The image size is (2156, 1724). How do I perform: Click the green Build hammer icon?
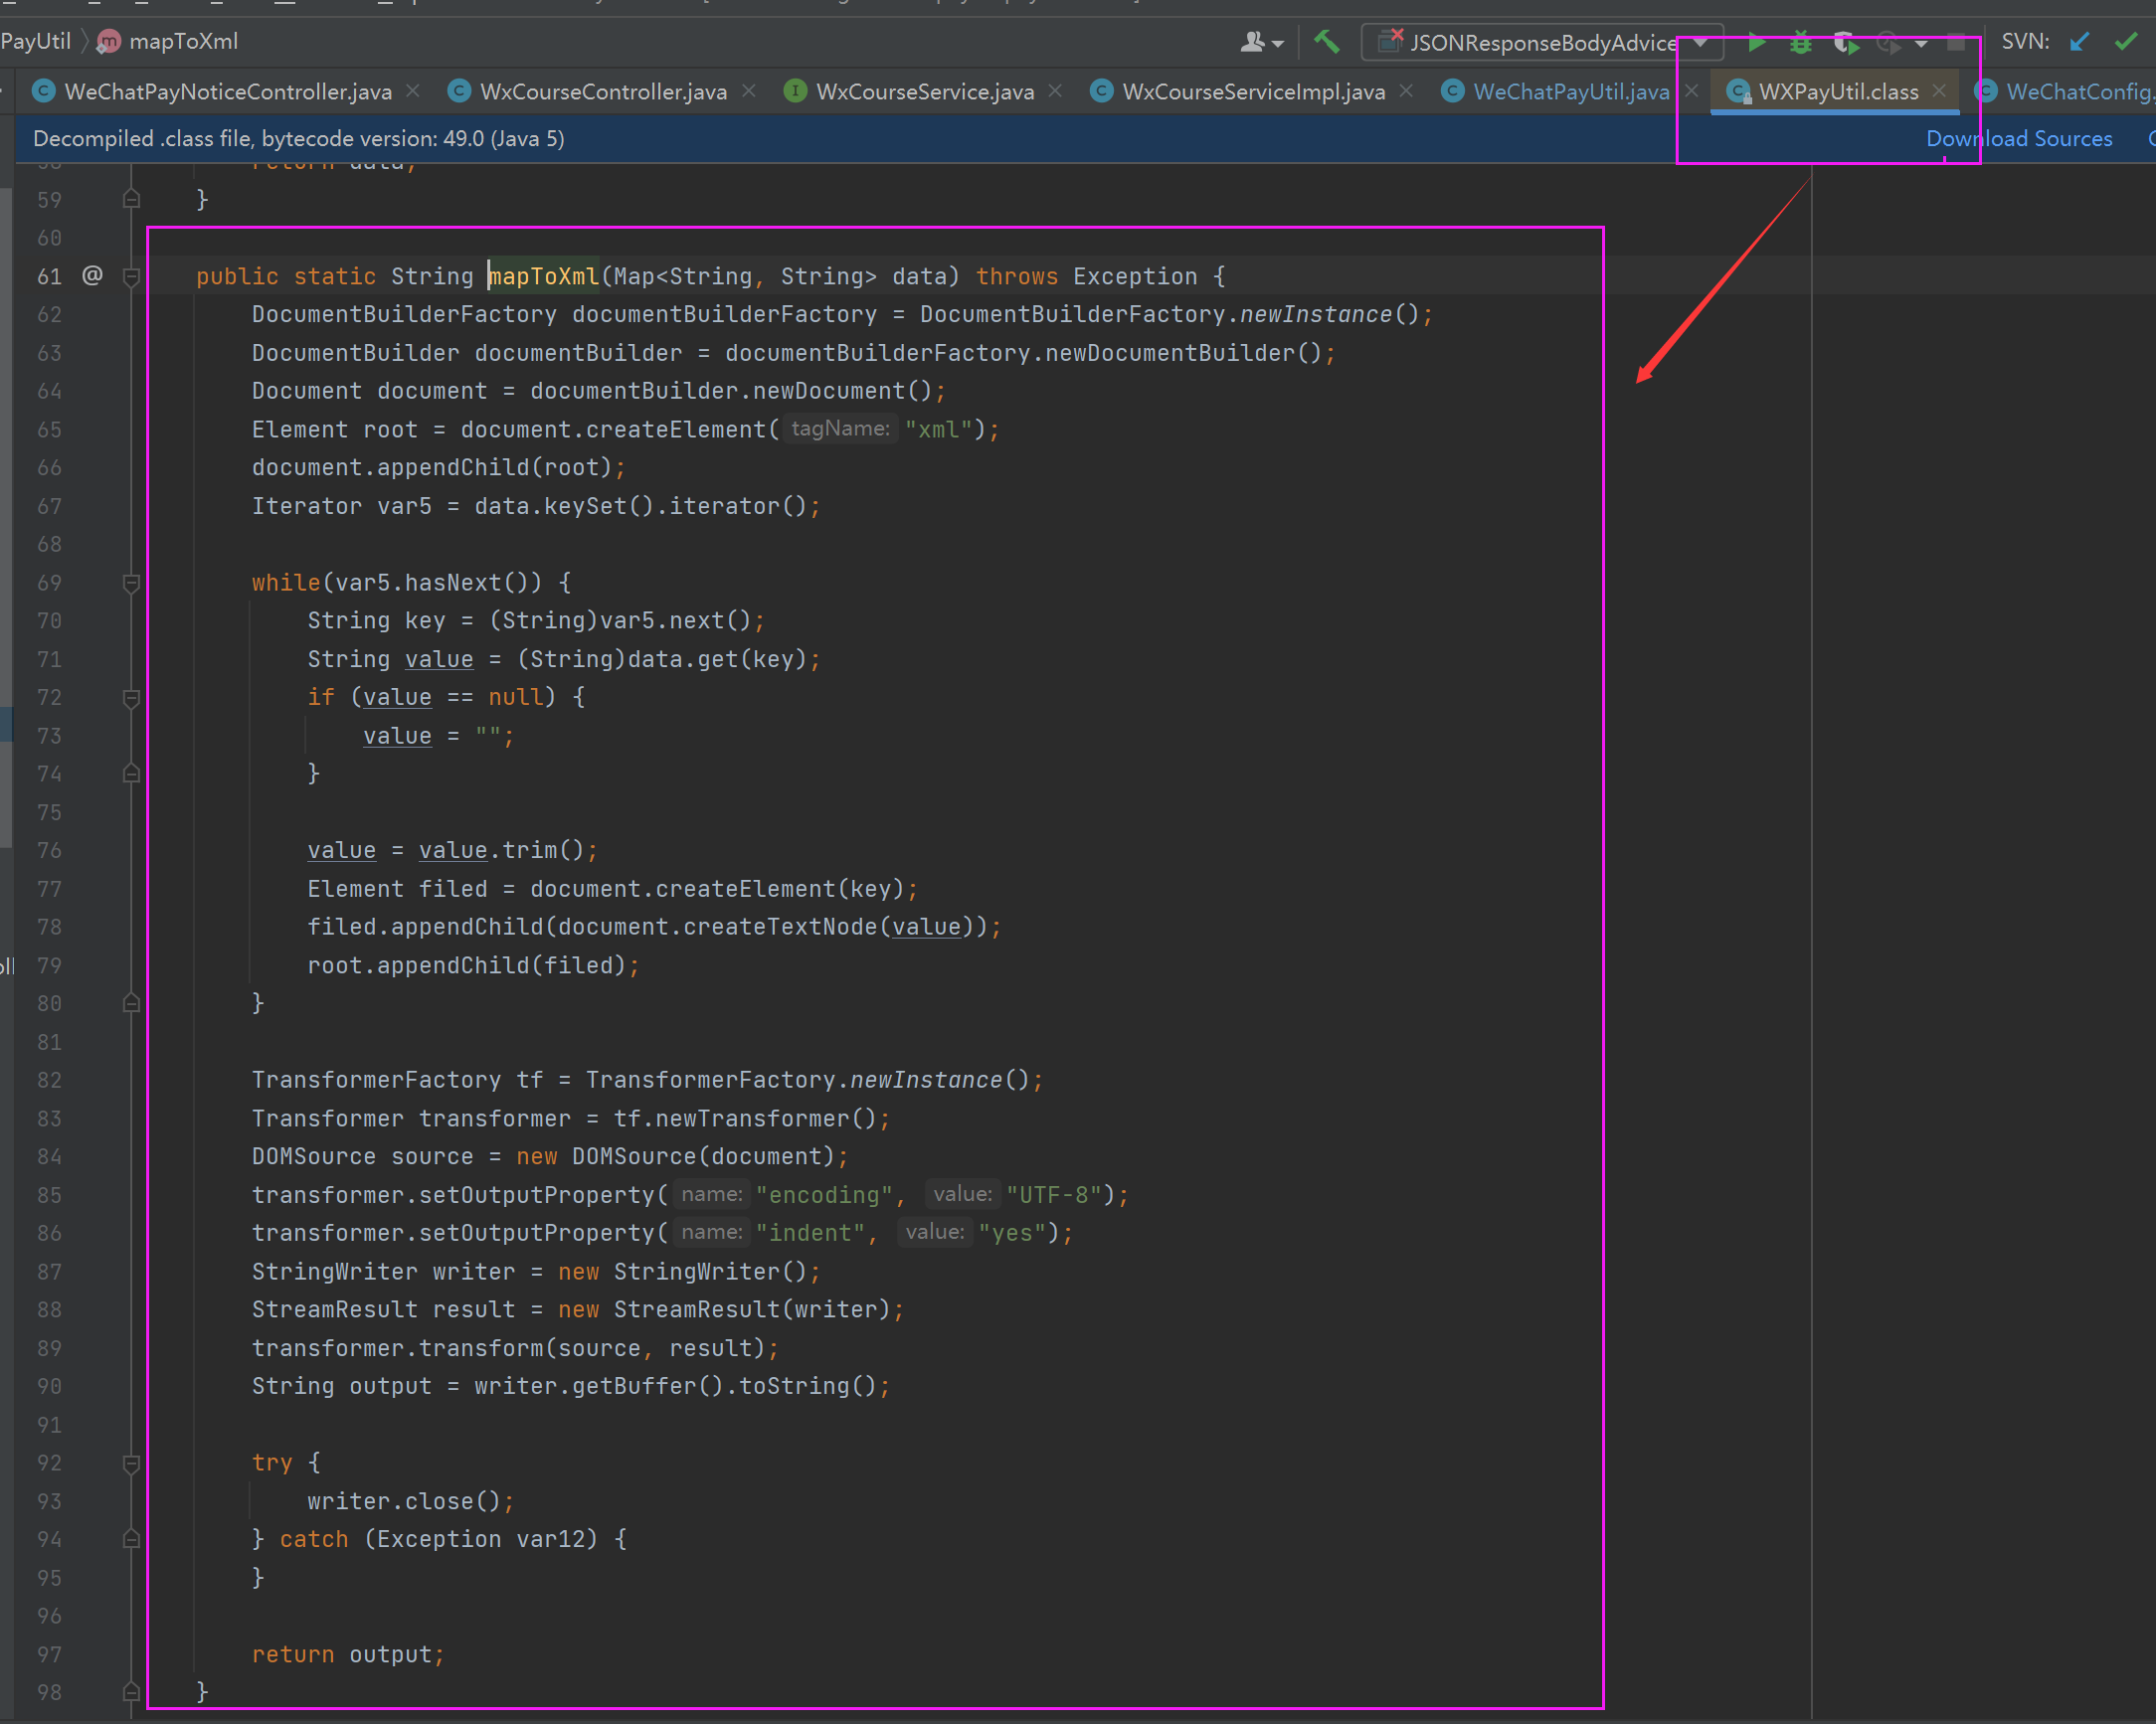(x=1326, y=42)
